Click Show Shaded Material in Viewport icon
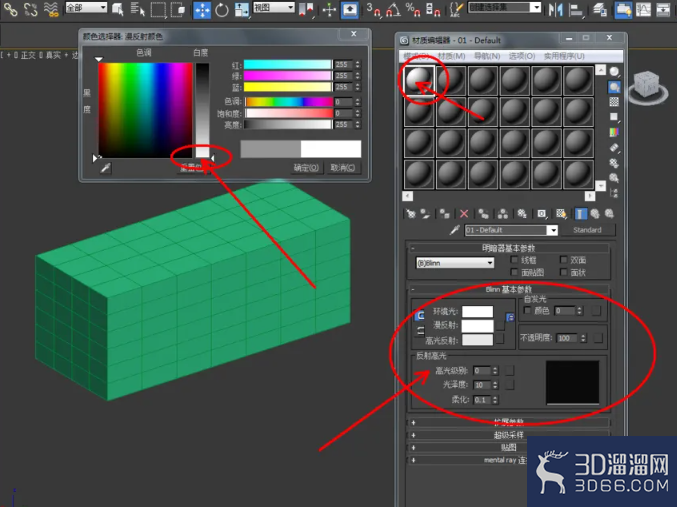677x507 pixels. click(x=561, y=214)
